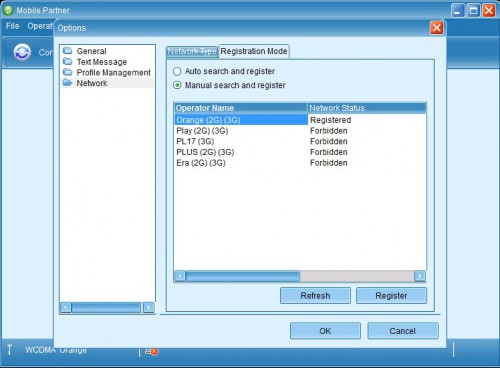Open the Profile Management folder icon
The width and height of the screenshot is (500, 368).
coord(68,72)
